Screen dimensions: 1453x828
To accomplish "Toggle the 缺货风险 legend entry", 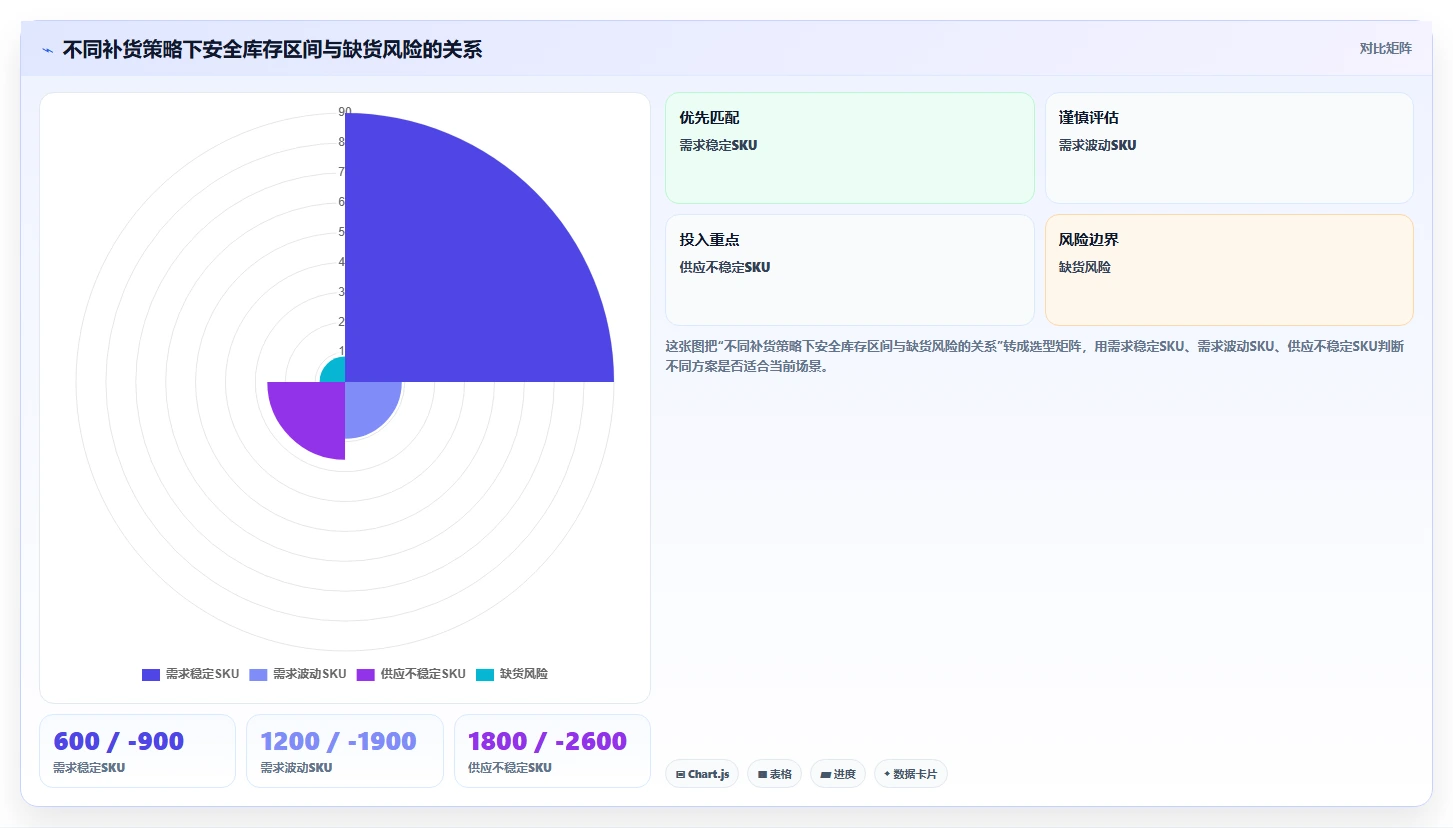I will (x=512, y=674).
